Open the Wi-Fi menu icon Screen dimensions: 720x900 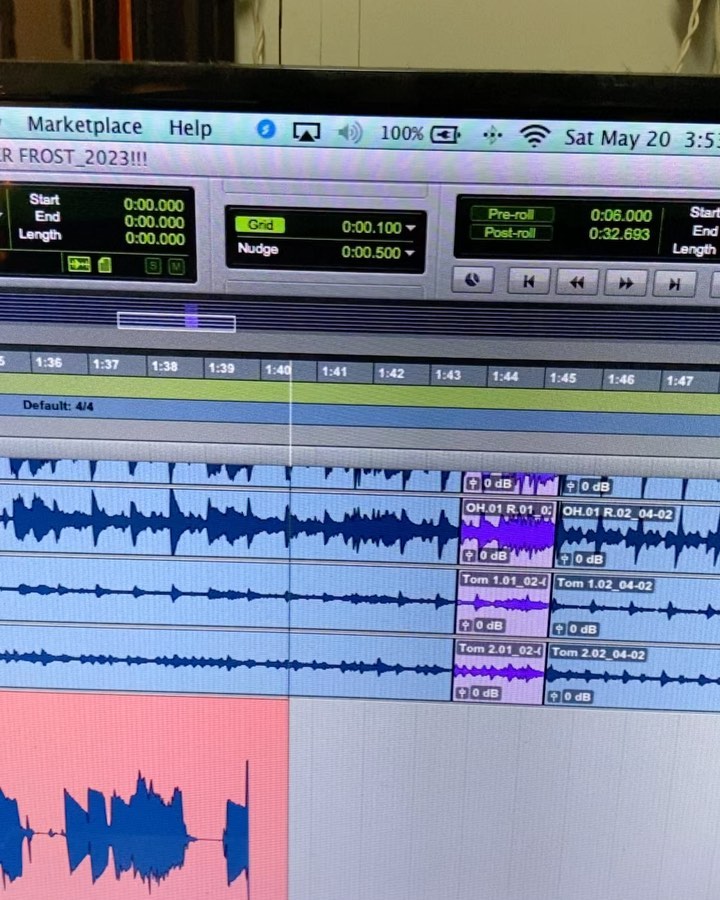pyautogui.click(x=534, y=136)
